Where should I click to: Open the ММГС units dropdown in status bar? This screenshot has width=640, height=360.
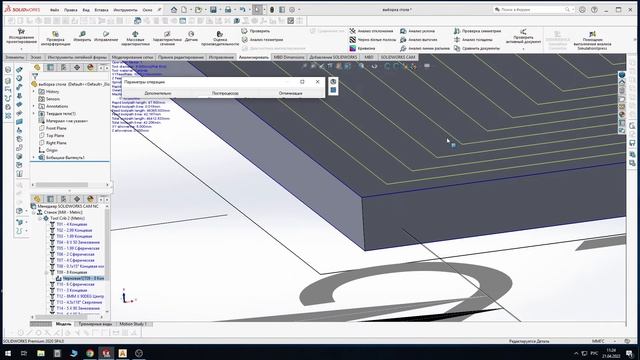click(615, 341)
